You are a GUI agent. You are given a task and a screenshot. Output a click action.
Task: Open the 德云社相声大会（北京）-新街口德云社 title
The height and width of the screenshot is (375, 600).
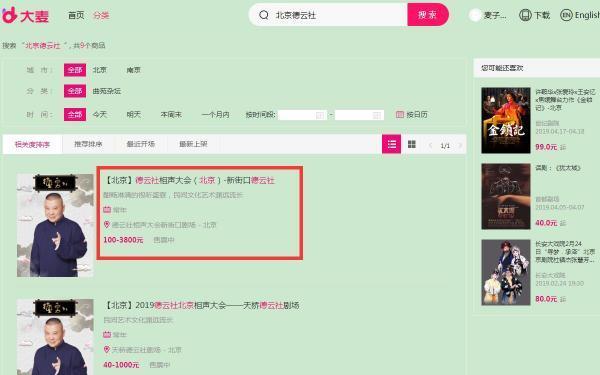point(190,180)
